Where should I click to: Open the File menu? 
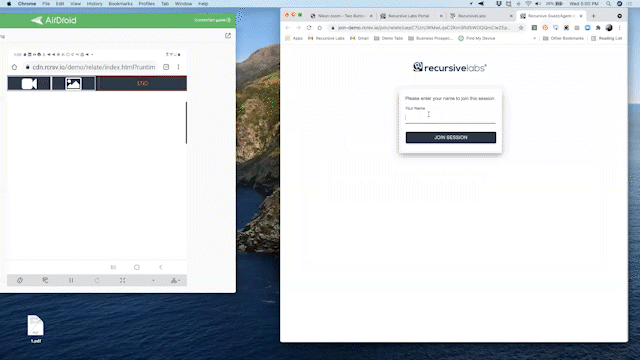point(46,4)
